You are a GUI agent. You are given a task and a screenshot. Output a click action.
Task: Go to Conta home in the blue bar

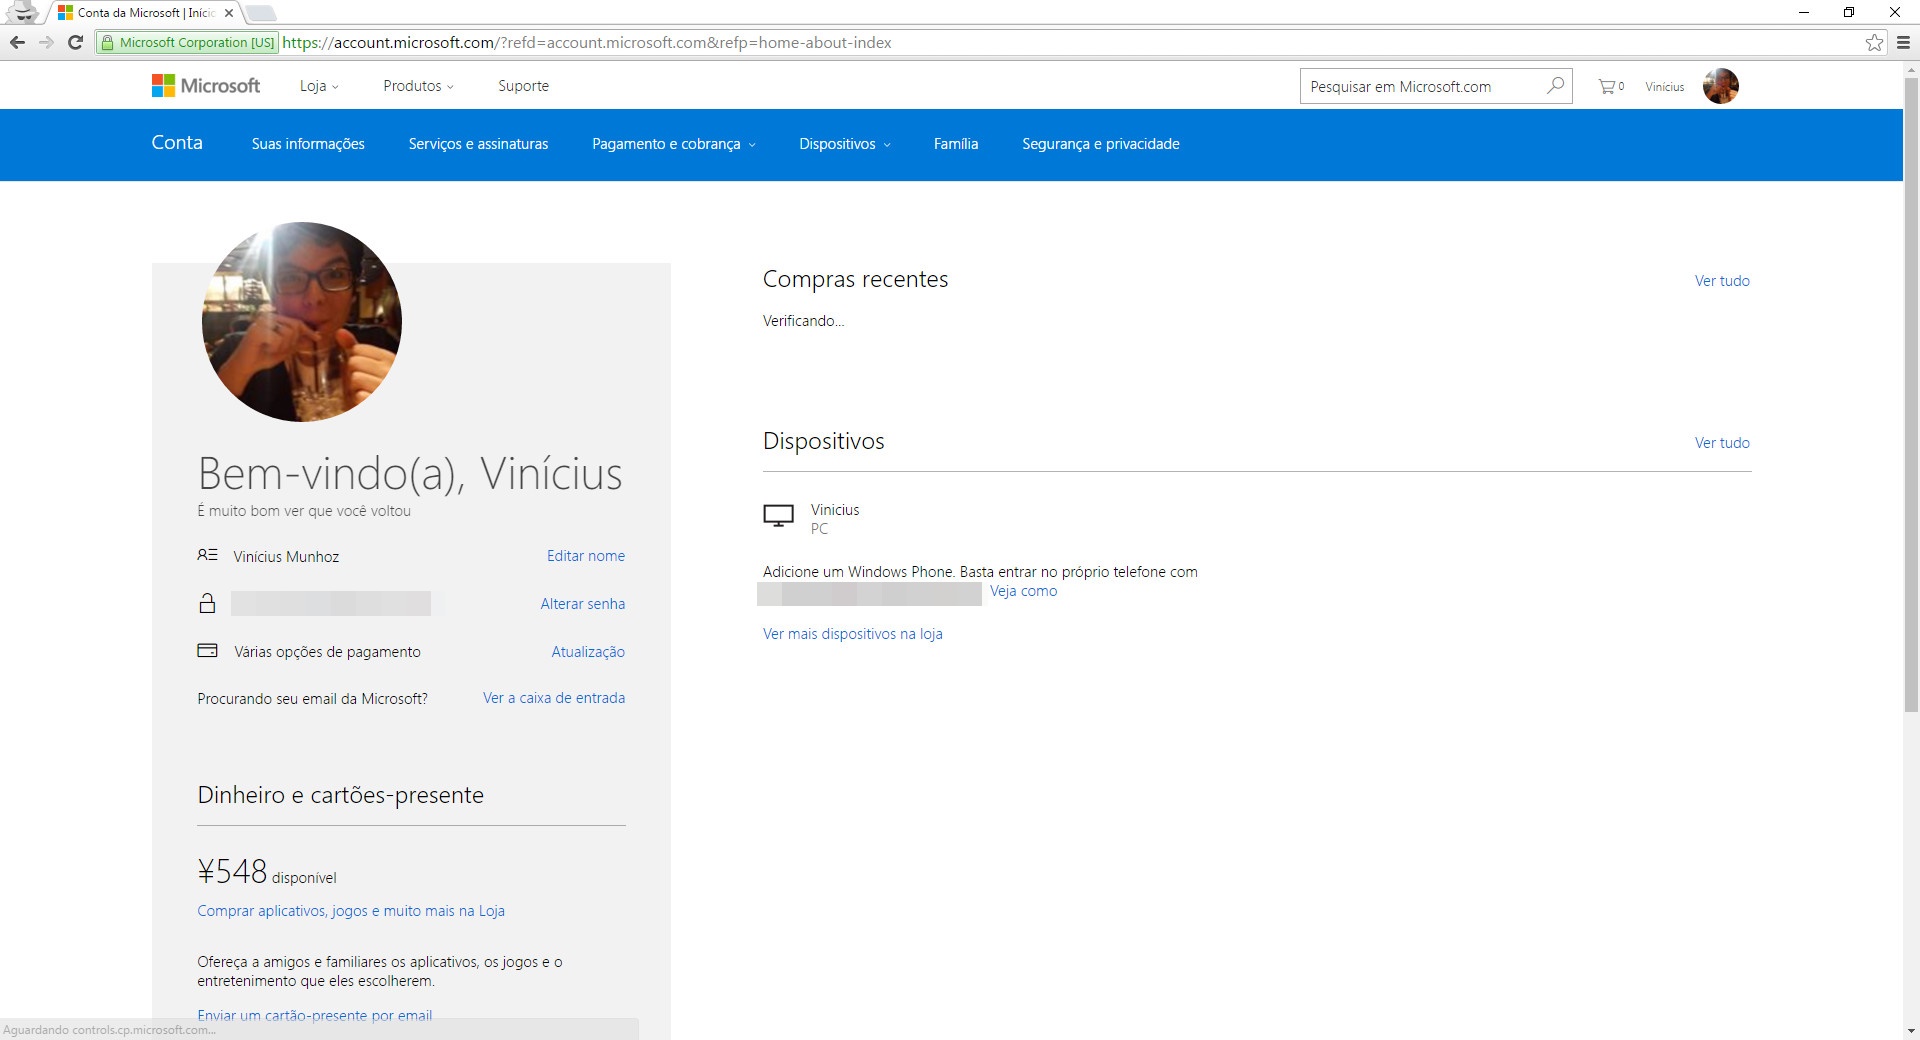point(177,143)
